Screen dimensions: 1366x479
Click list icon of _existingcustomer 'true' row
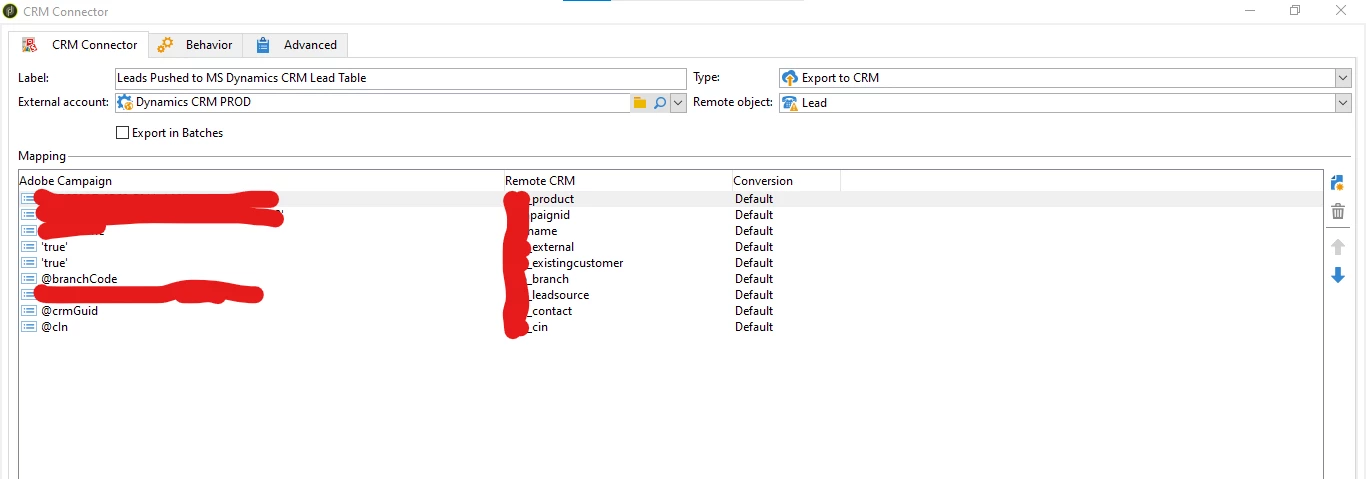(29, 263)
